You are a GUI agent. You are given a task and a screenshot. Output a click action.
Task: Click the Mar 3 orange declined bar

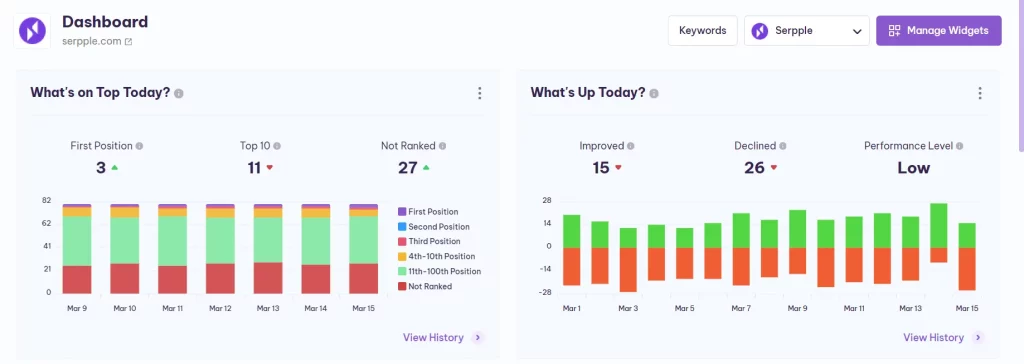click(628, 270)
